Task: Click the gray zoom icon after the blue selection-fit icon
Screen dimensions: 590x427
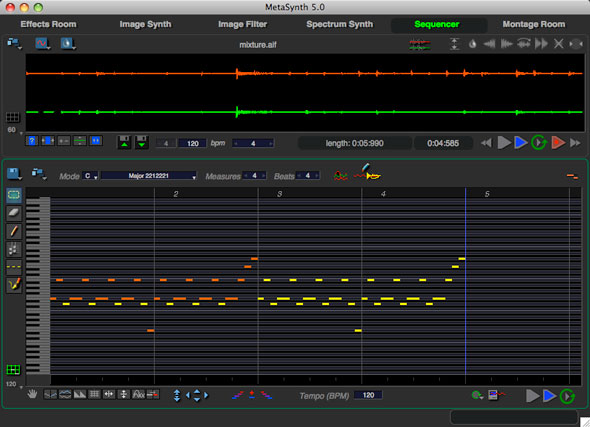Action: (x=64, y=141)
